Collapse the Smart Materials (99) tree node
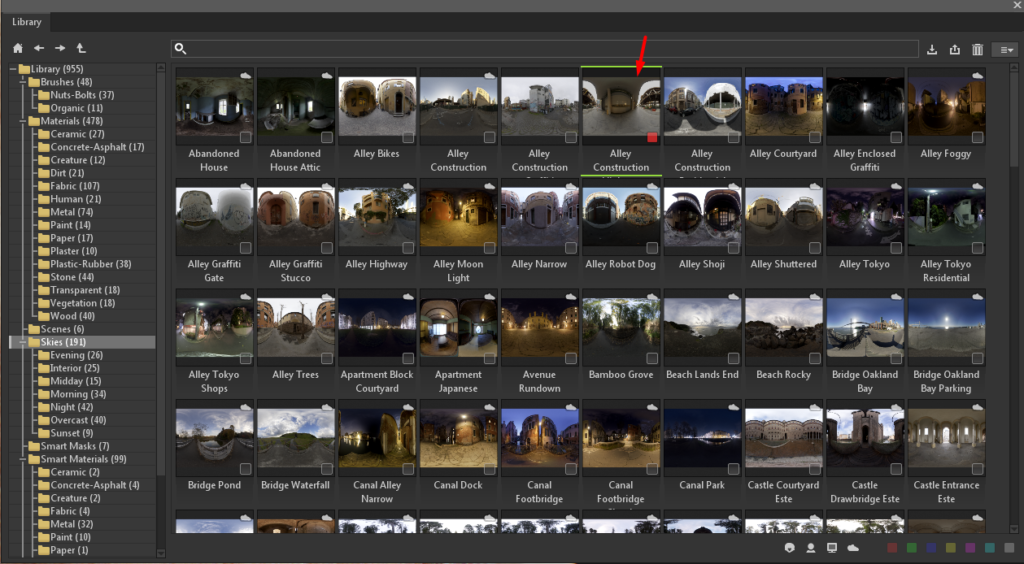1024x564 pixels. click(23, 460)
